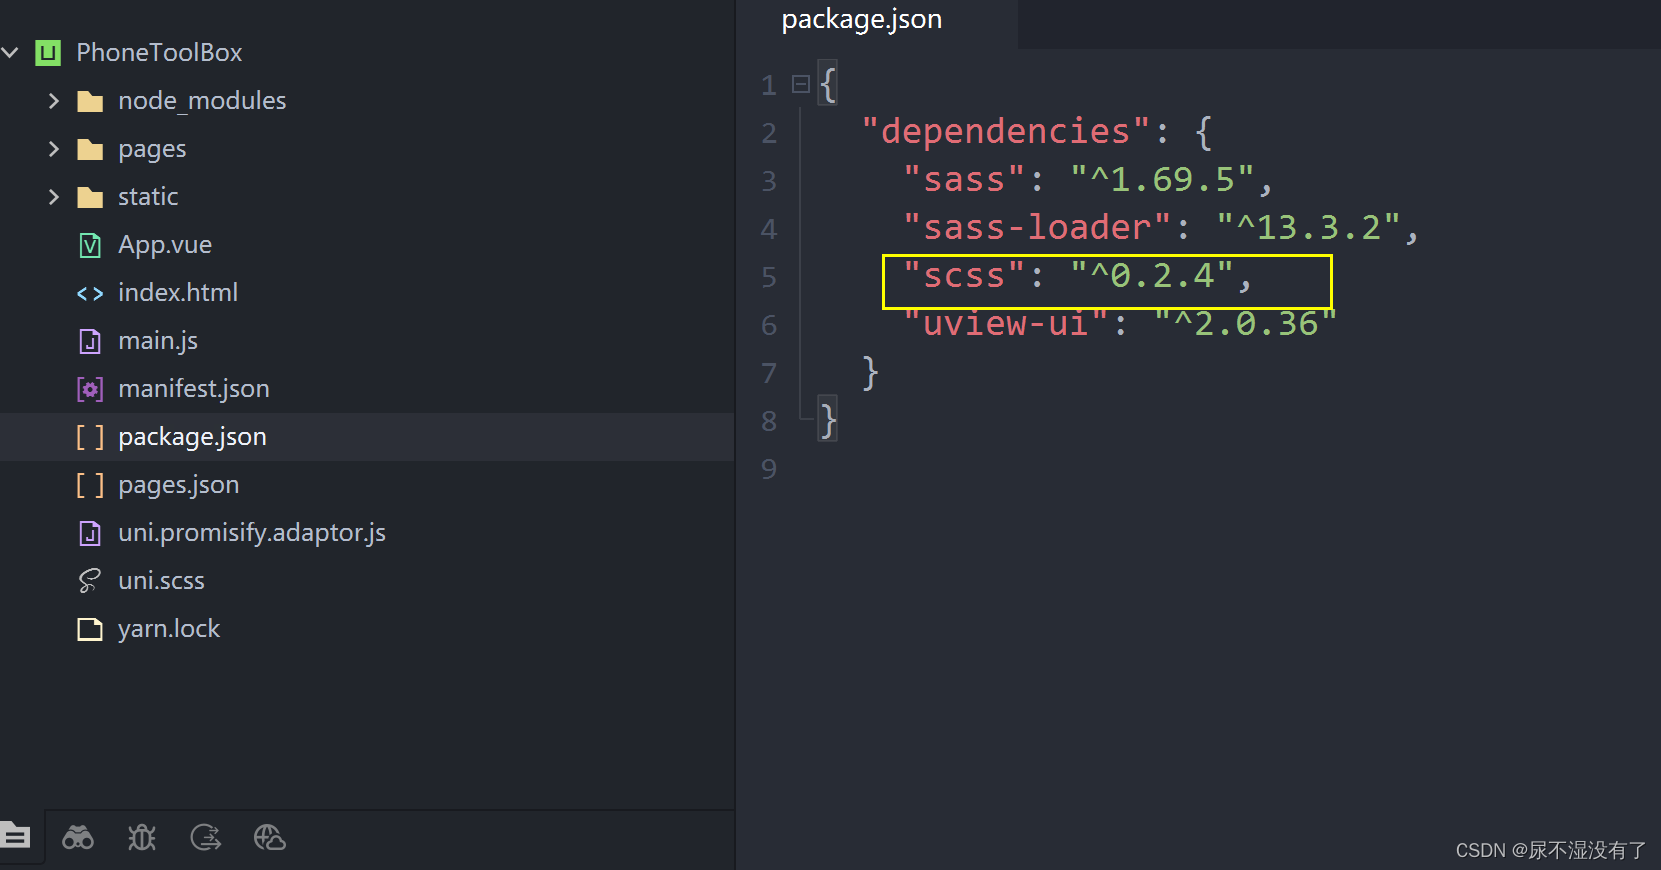Open the search binoculars icon
1661x870 pixels.
coord(78,837)
